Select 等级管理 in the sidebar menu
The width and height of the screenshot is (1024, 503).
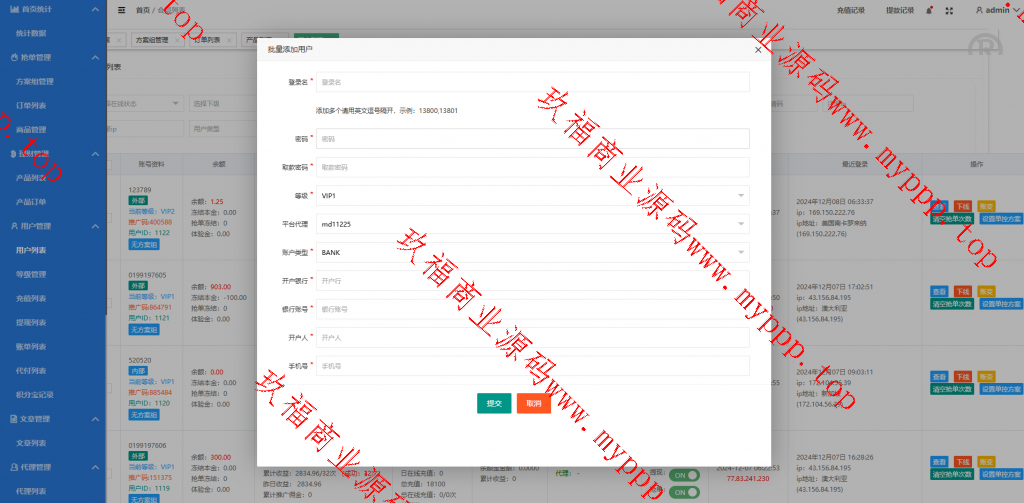[x=32, y=274]
